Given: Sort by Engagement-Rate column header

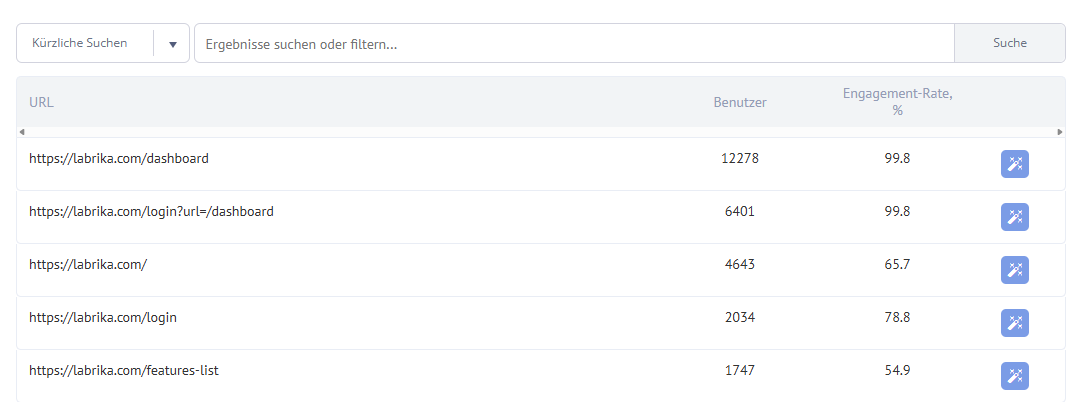Looking at the screenshot, I should [897, 102].
